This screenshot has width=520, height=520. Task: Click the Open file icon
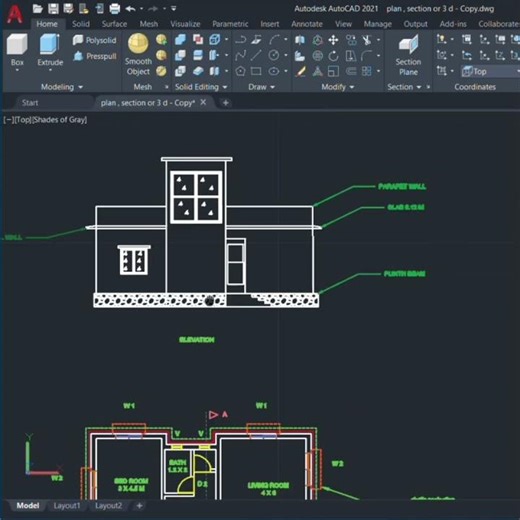pyautogui.click(x=37, y=9)
